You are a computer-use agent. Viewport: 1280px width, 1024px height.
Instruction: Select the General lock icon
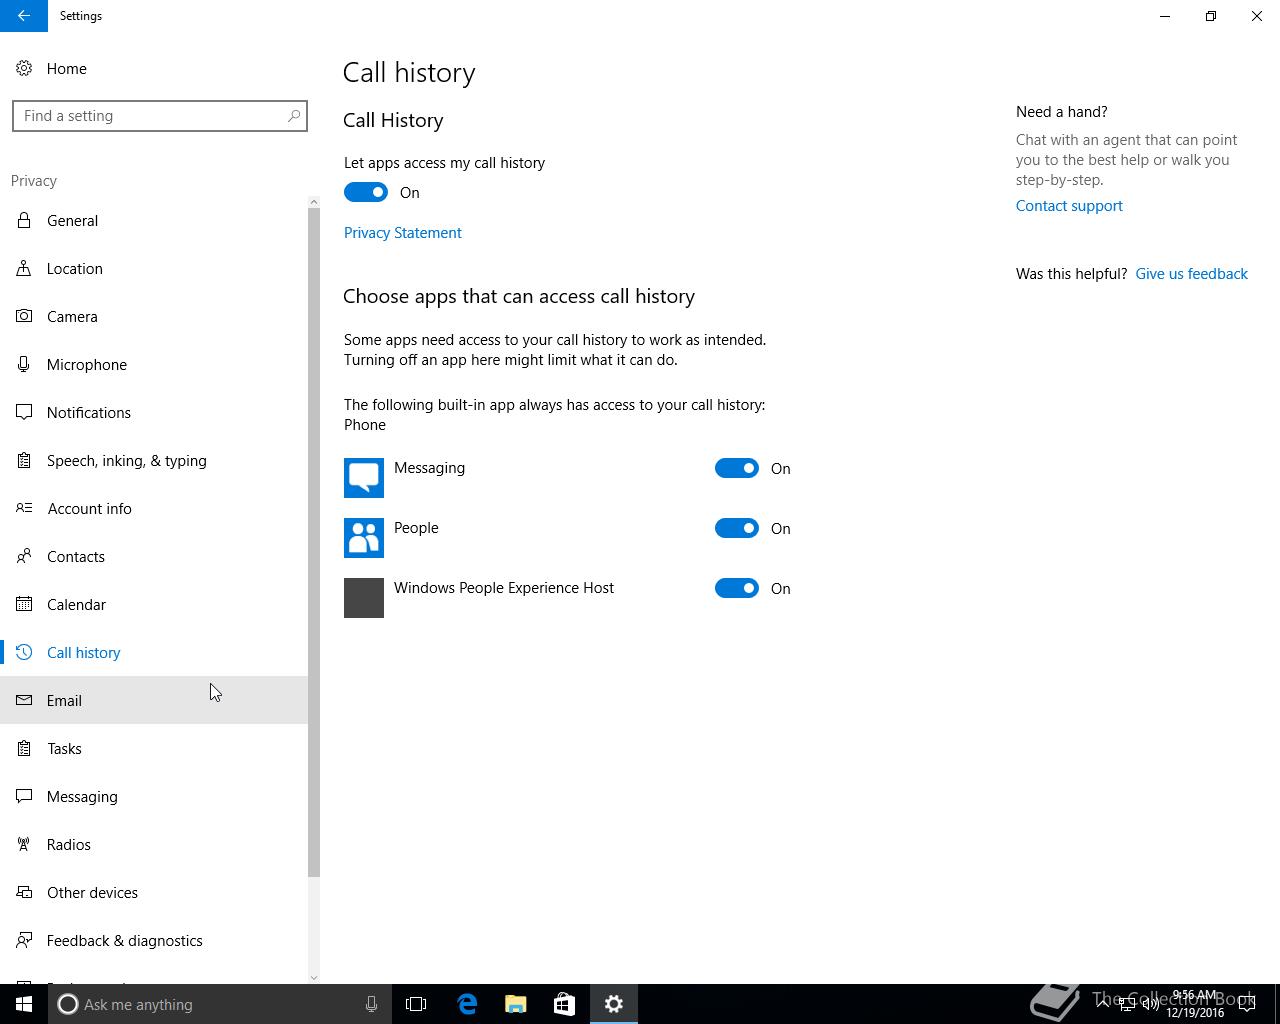tap(24, 220)
